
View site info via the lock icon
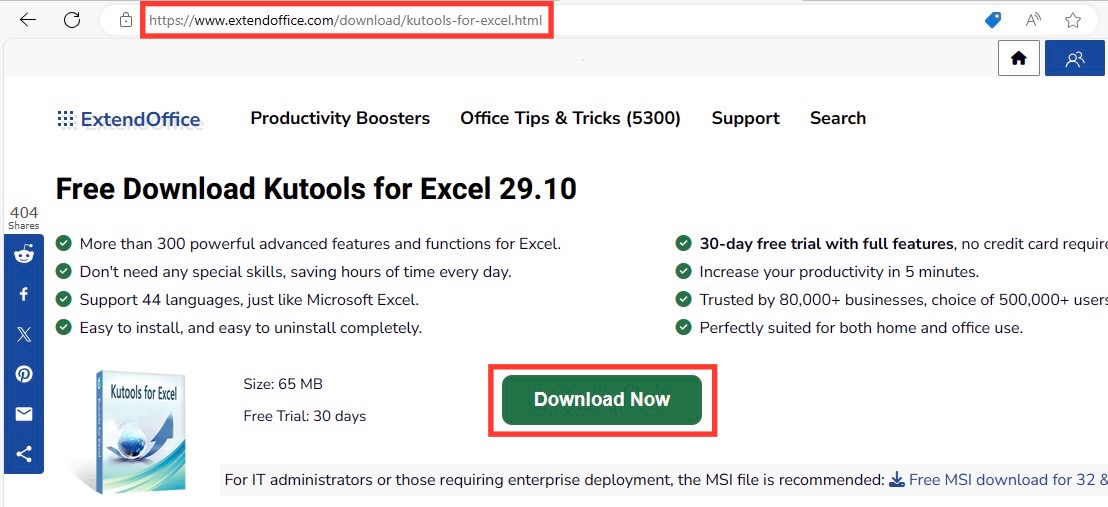click(126, 21)
